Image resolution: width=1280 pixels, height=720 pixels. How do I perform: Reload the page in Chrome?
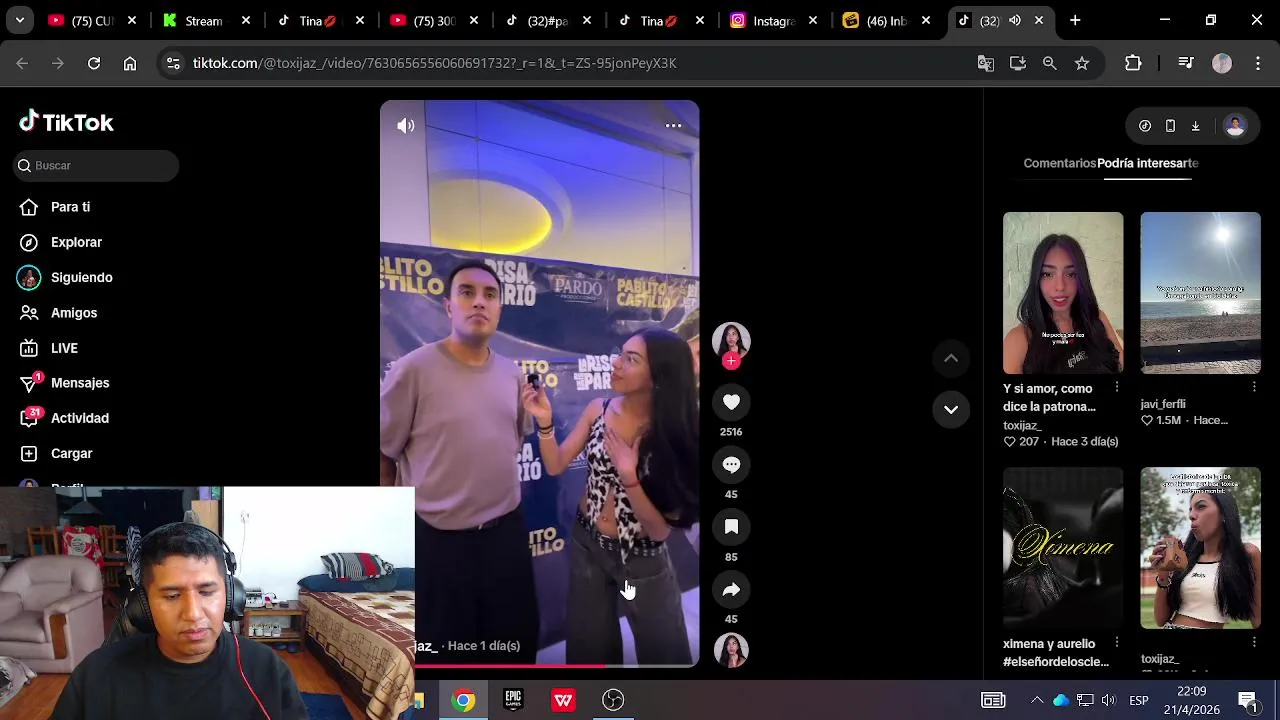pos(94,63)
